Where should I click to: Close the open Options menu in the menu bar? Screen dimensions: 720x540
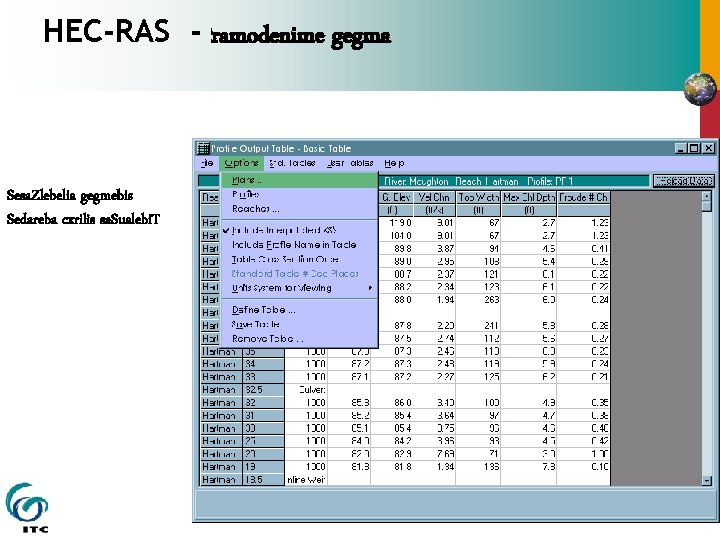(x=242, y=163)
